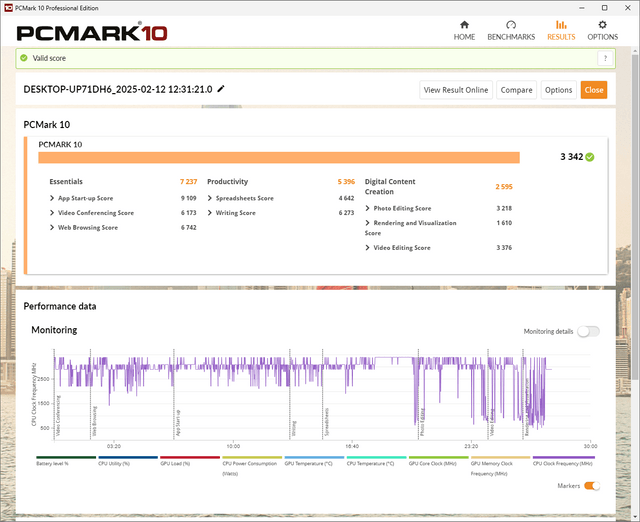Maximize the PCMark 10 window
The image size is (640, 522).
[604, 8]
